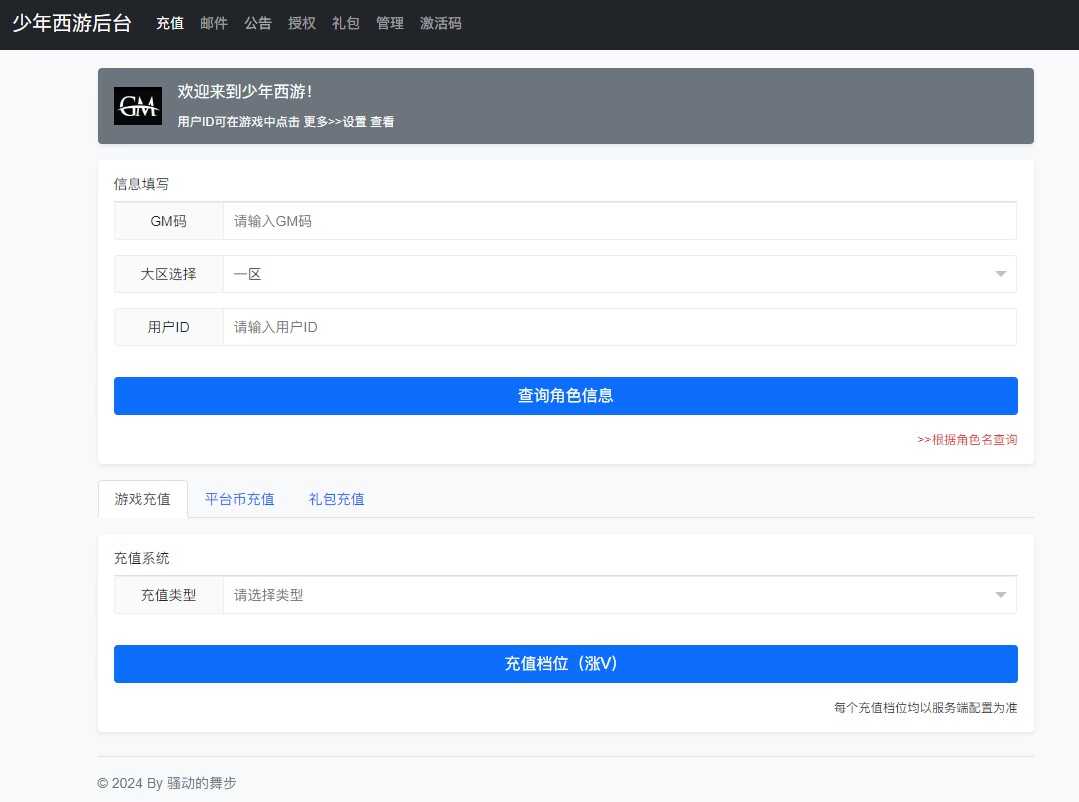Screen dimensions: 1079x802
Task: Click inside the GM码 input field
Action: 618,220
